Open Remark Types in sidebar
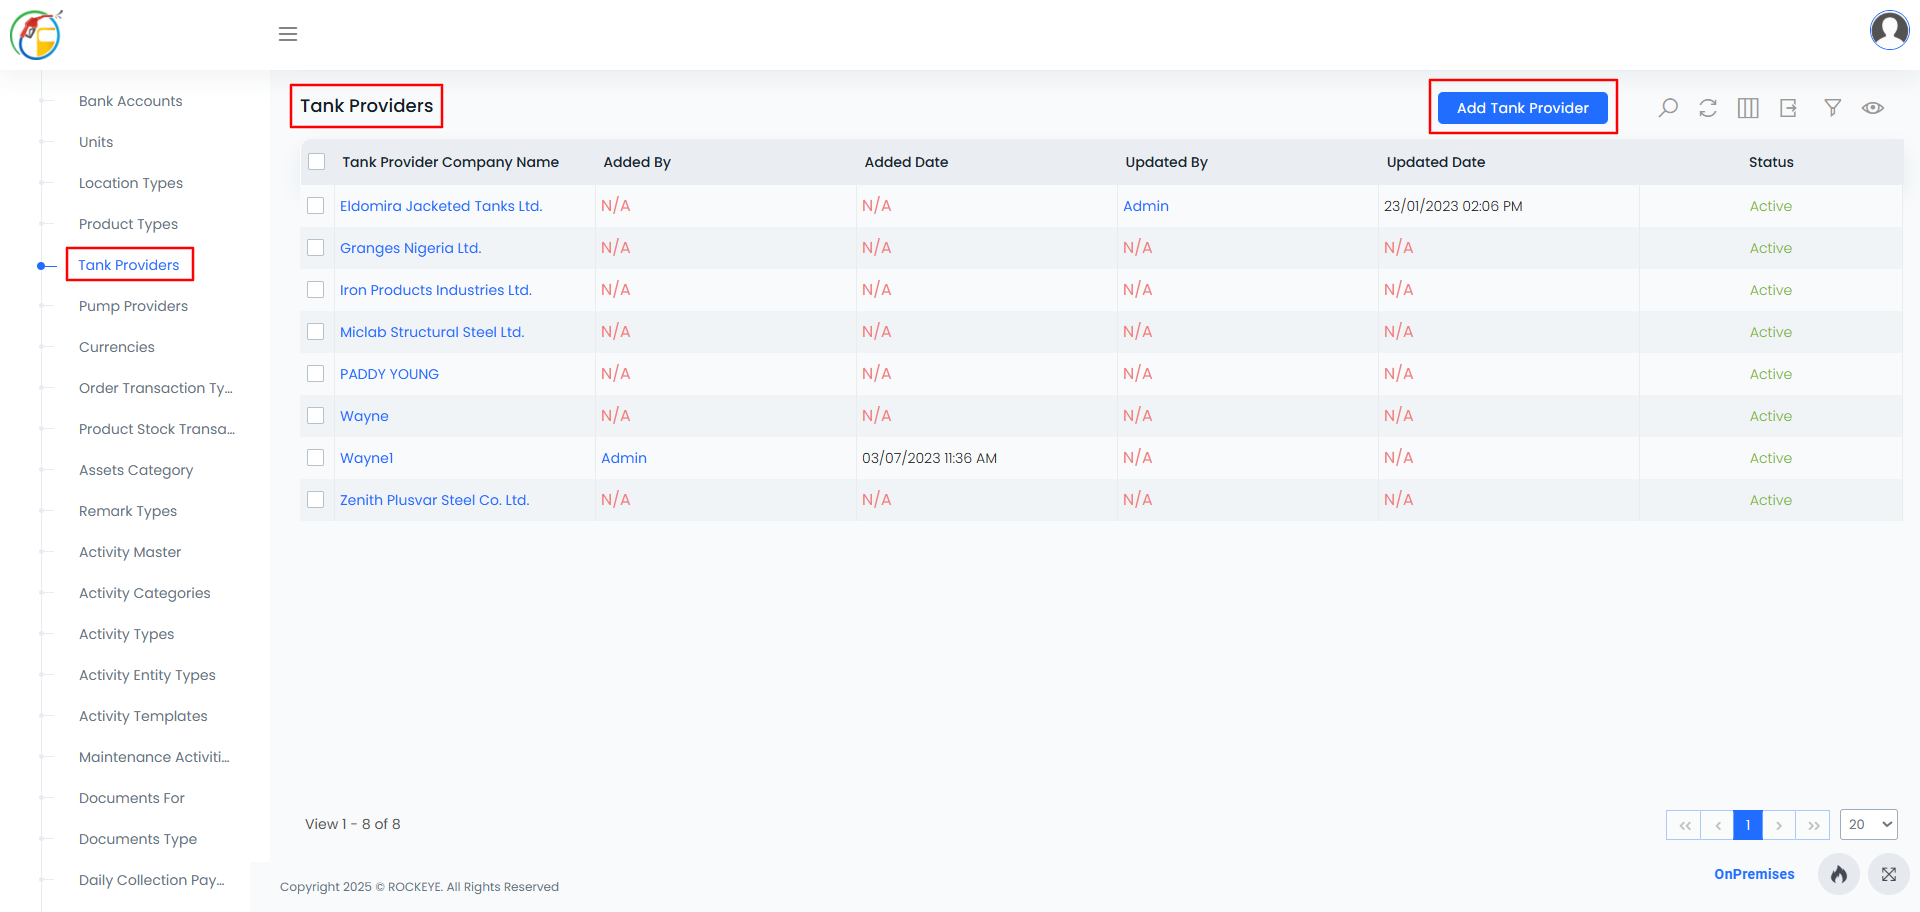 coord(128,511)
